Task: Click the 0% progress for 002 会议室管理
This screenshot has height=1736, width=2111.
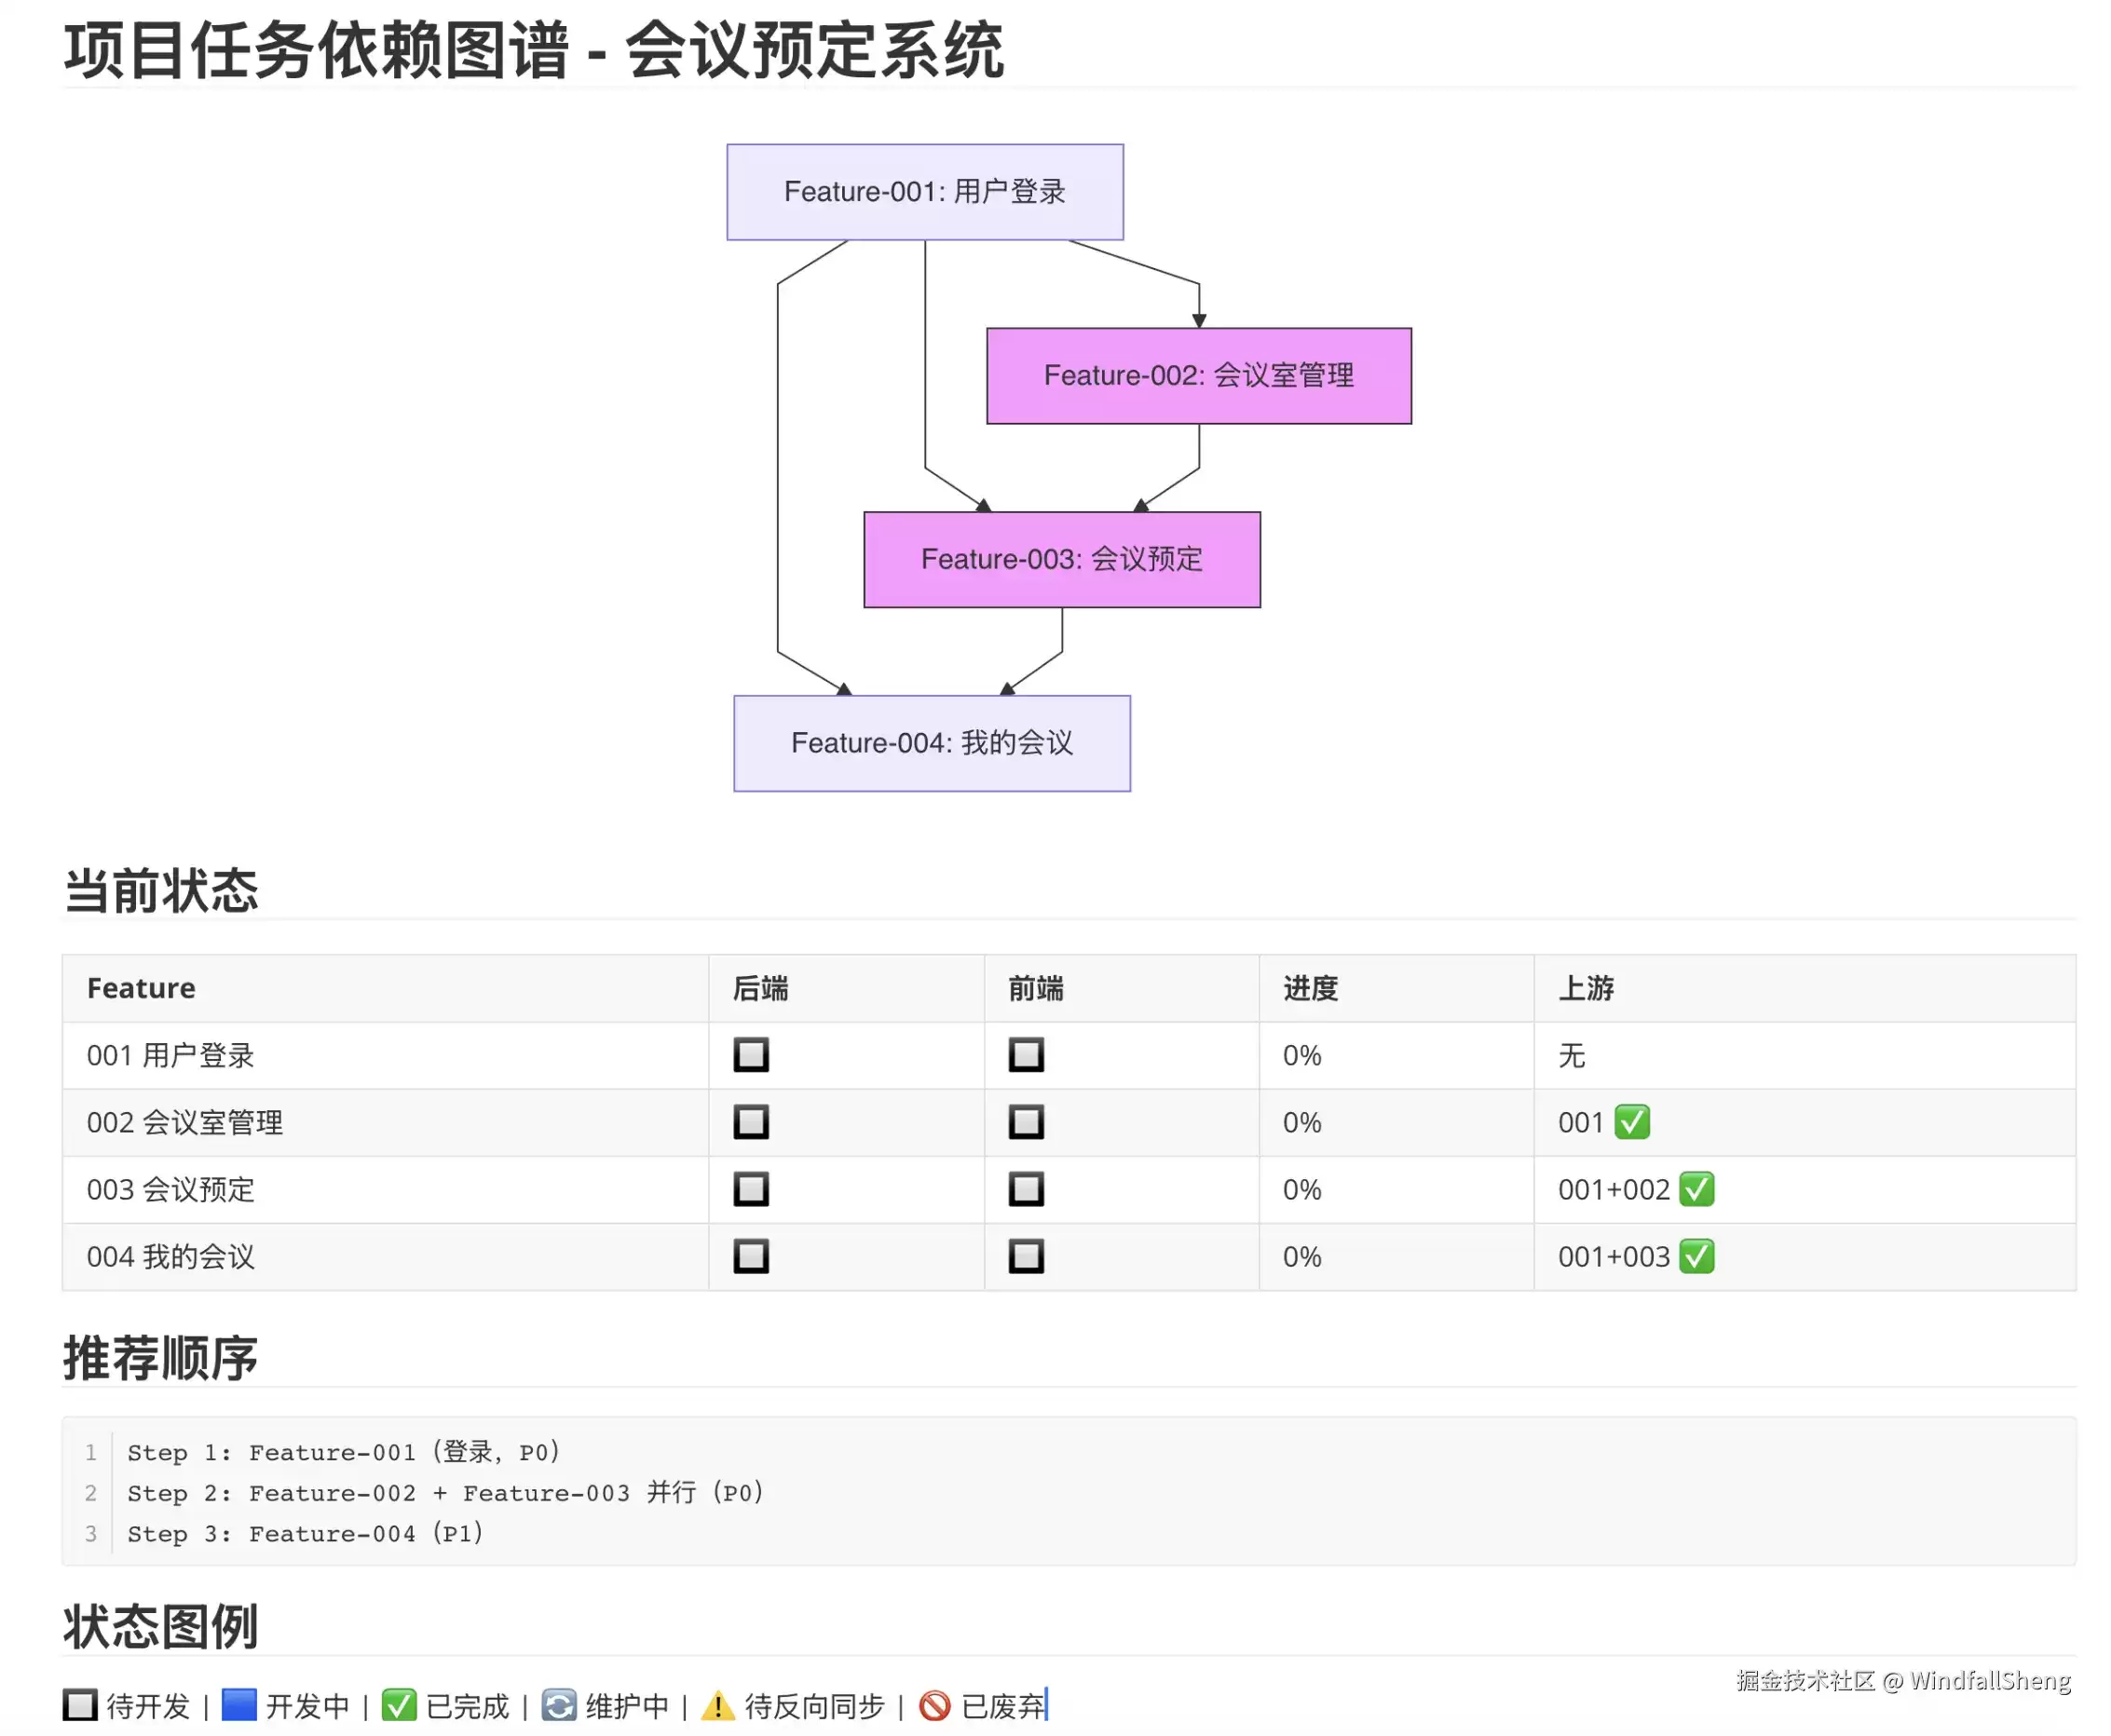Action: 1301,1122
